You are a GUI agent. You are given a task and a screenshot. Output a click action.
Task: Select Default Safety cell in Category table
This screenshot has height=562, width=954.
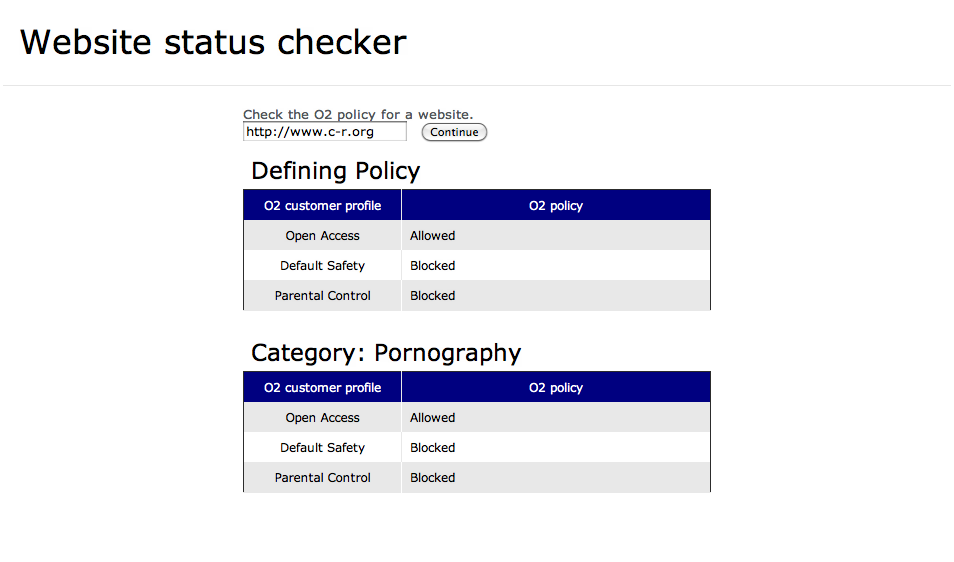[x=322, y=448]
